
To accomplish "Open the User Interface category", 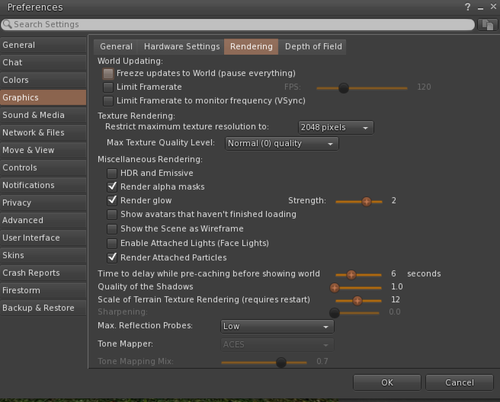I will pyautogui.click(x=43, y=238).
